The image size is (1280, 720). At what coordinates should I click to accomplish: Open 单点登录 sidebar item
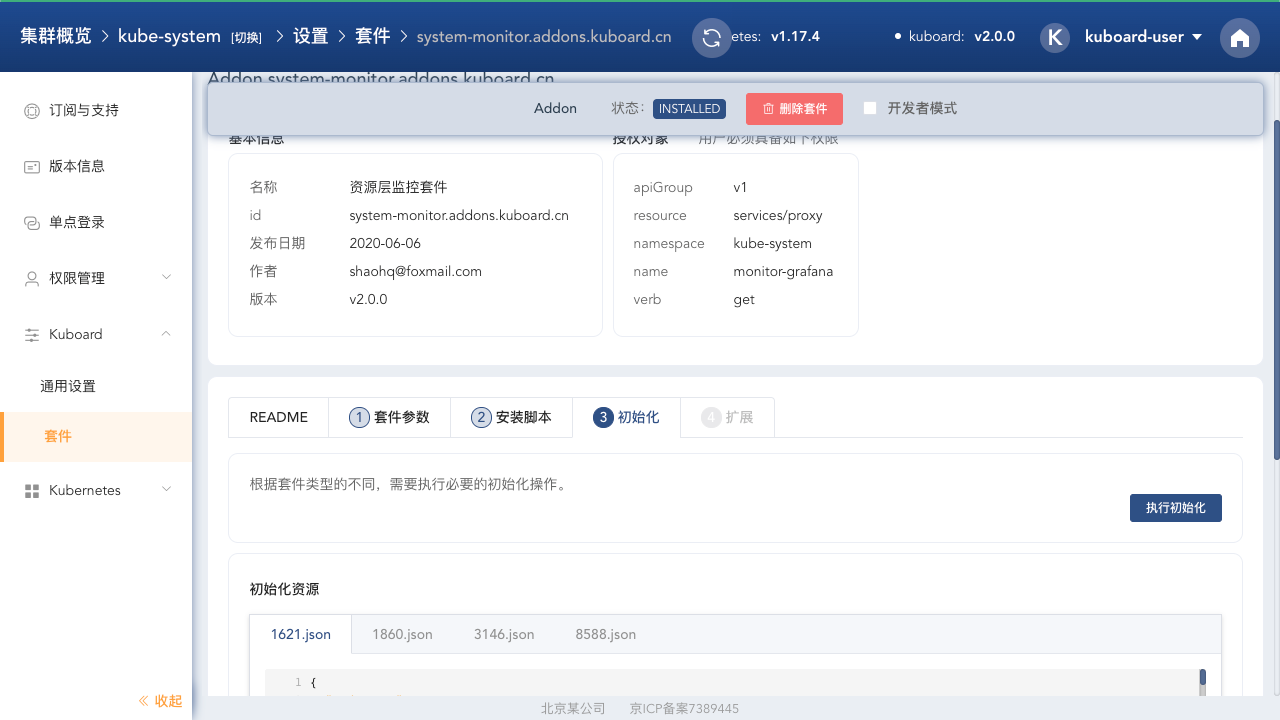[x=77, y=222]
